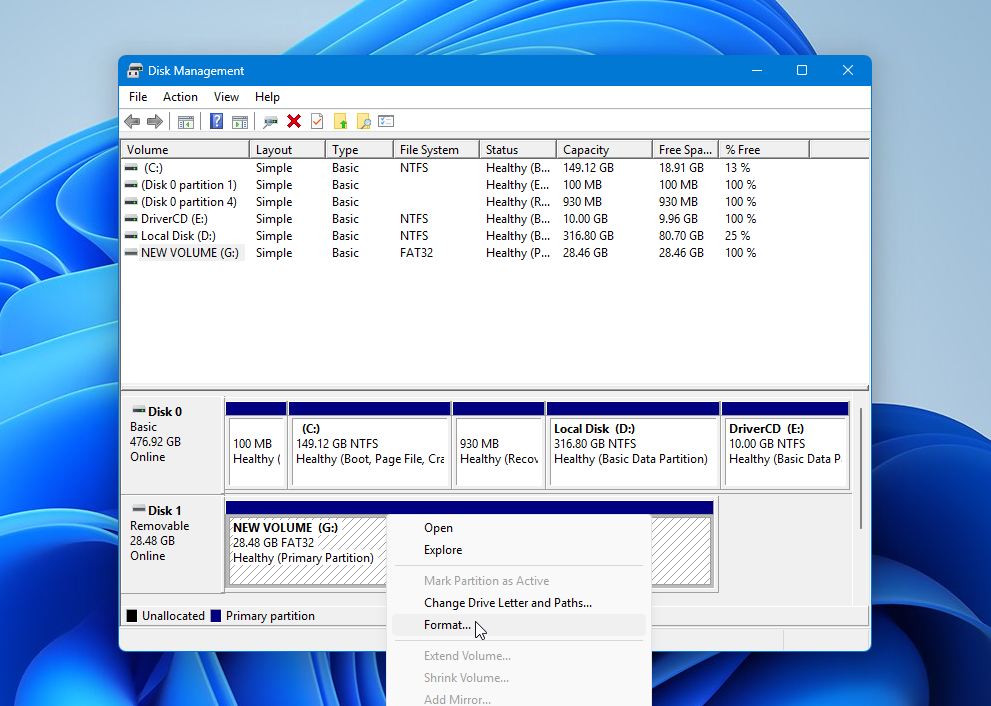Select the (C:) 149.12 GB NTFS partition block
This screenshot has width=991, height=706.
click(x=370, y=445)
